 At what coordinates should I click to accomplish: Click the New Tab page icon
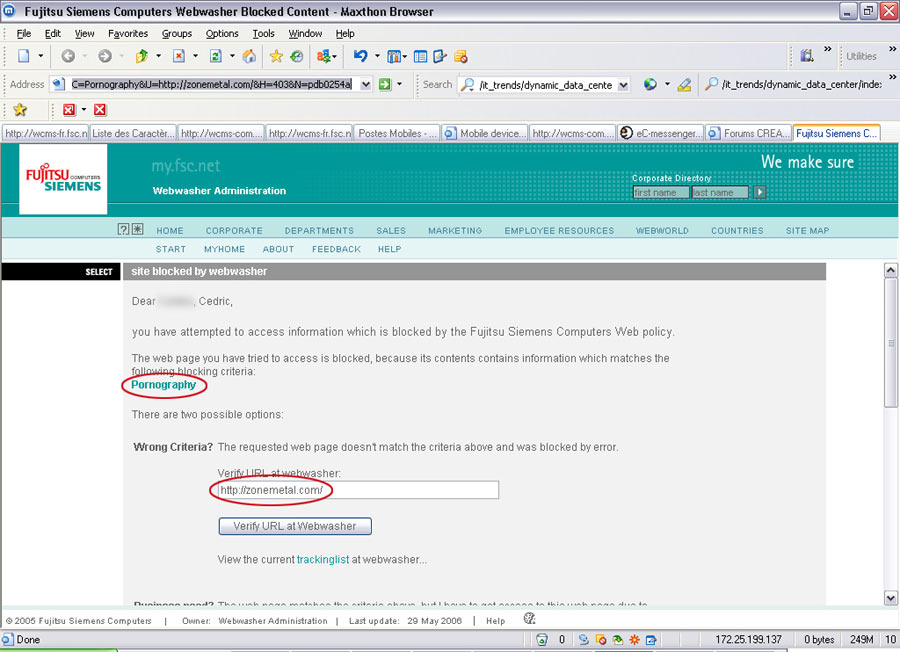tap(24, 56)
